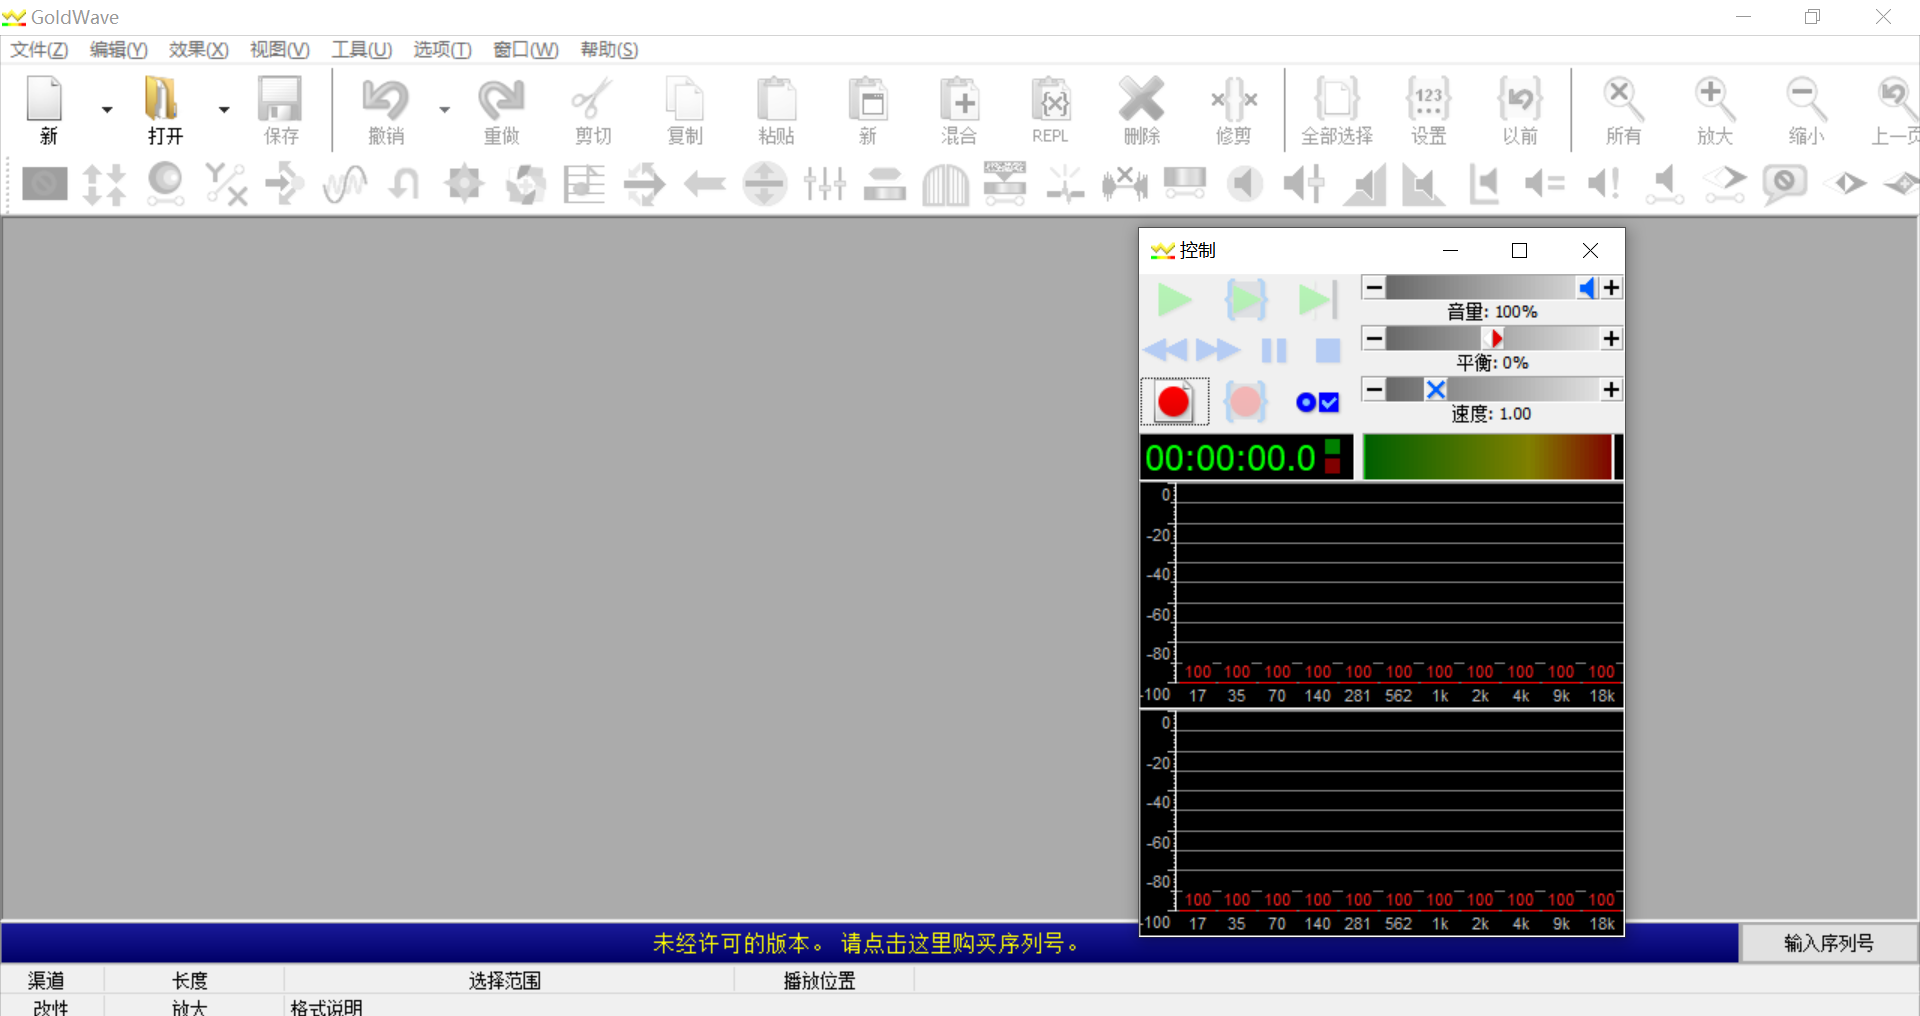
Task: Click the red Record button
Action: tap(1174, 402)
